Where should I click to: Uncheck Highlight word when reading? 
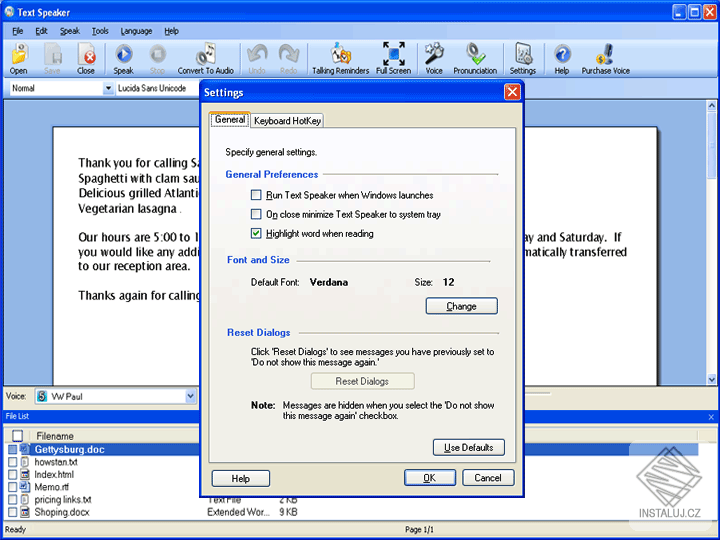click(256, 233)
